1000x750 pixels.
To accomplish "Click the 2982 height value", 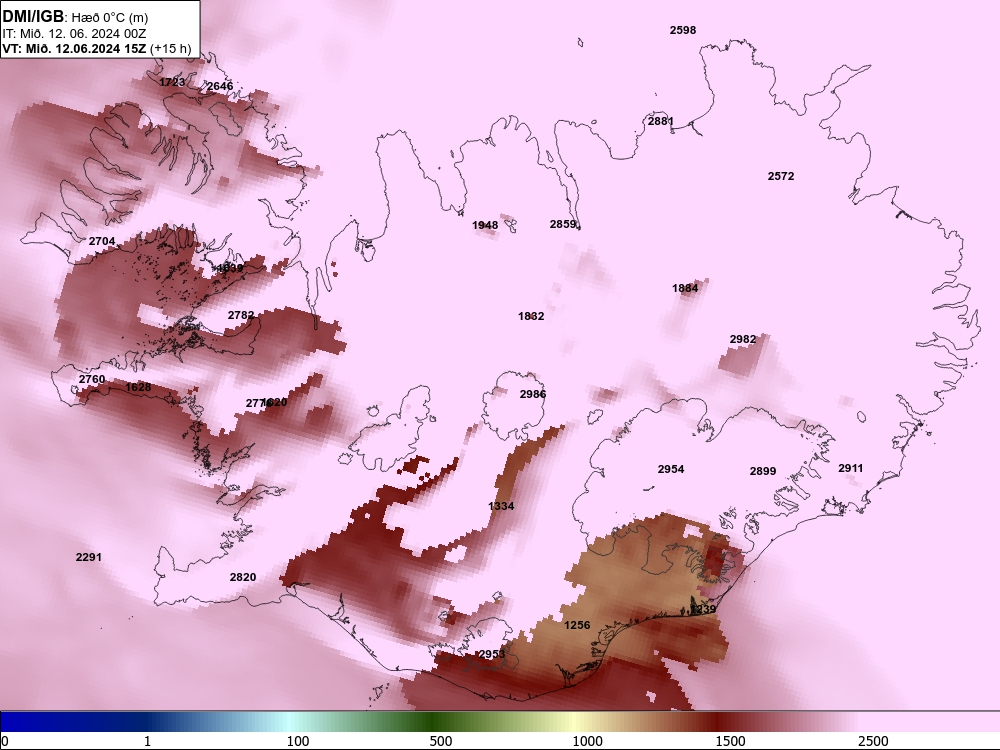I will tap(743, 339).
